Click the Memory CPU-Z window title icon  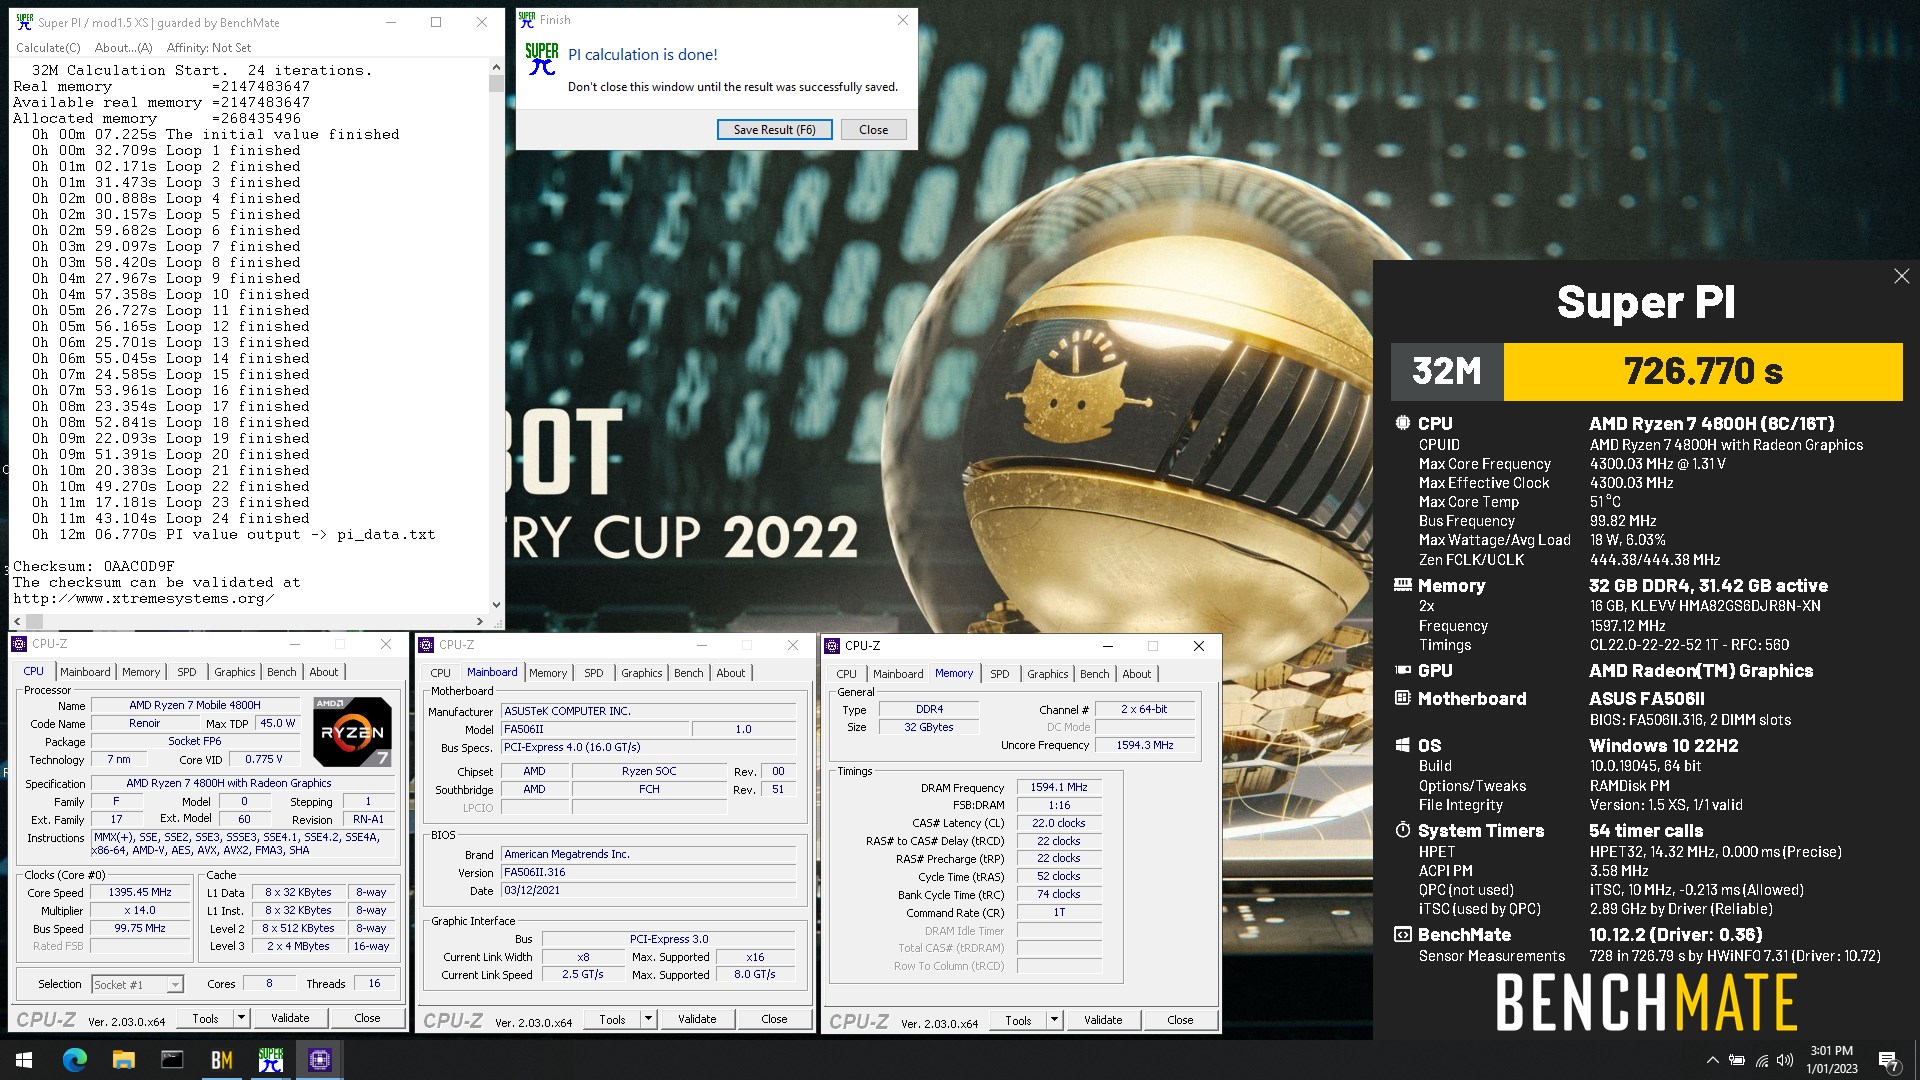(x=832, y=646)
